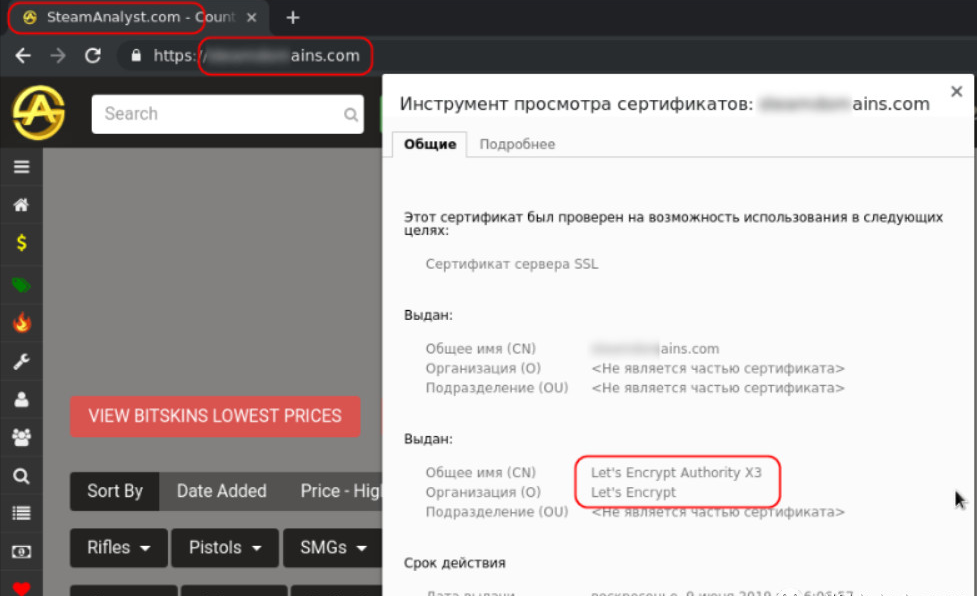This screenshot has height=596, width=977.
Task: Click the text "Сертификат сервера SSL"
Action: (x=512, y=264)
